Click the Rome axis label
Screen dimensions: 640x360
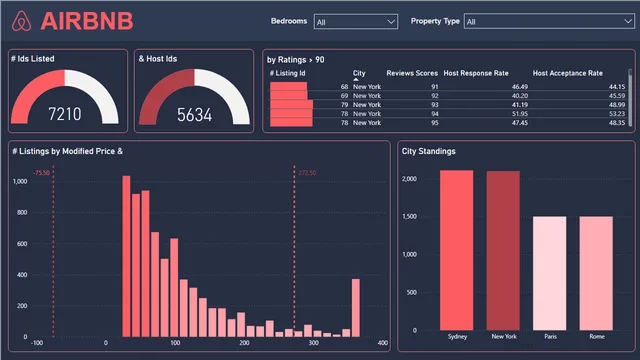pos(597,336)
